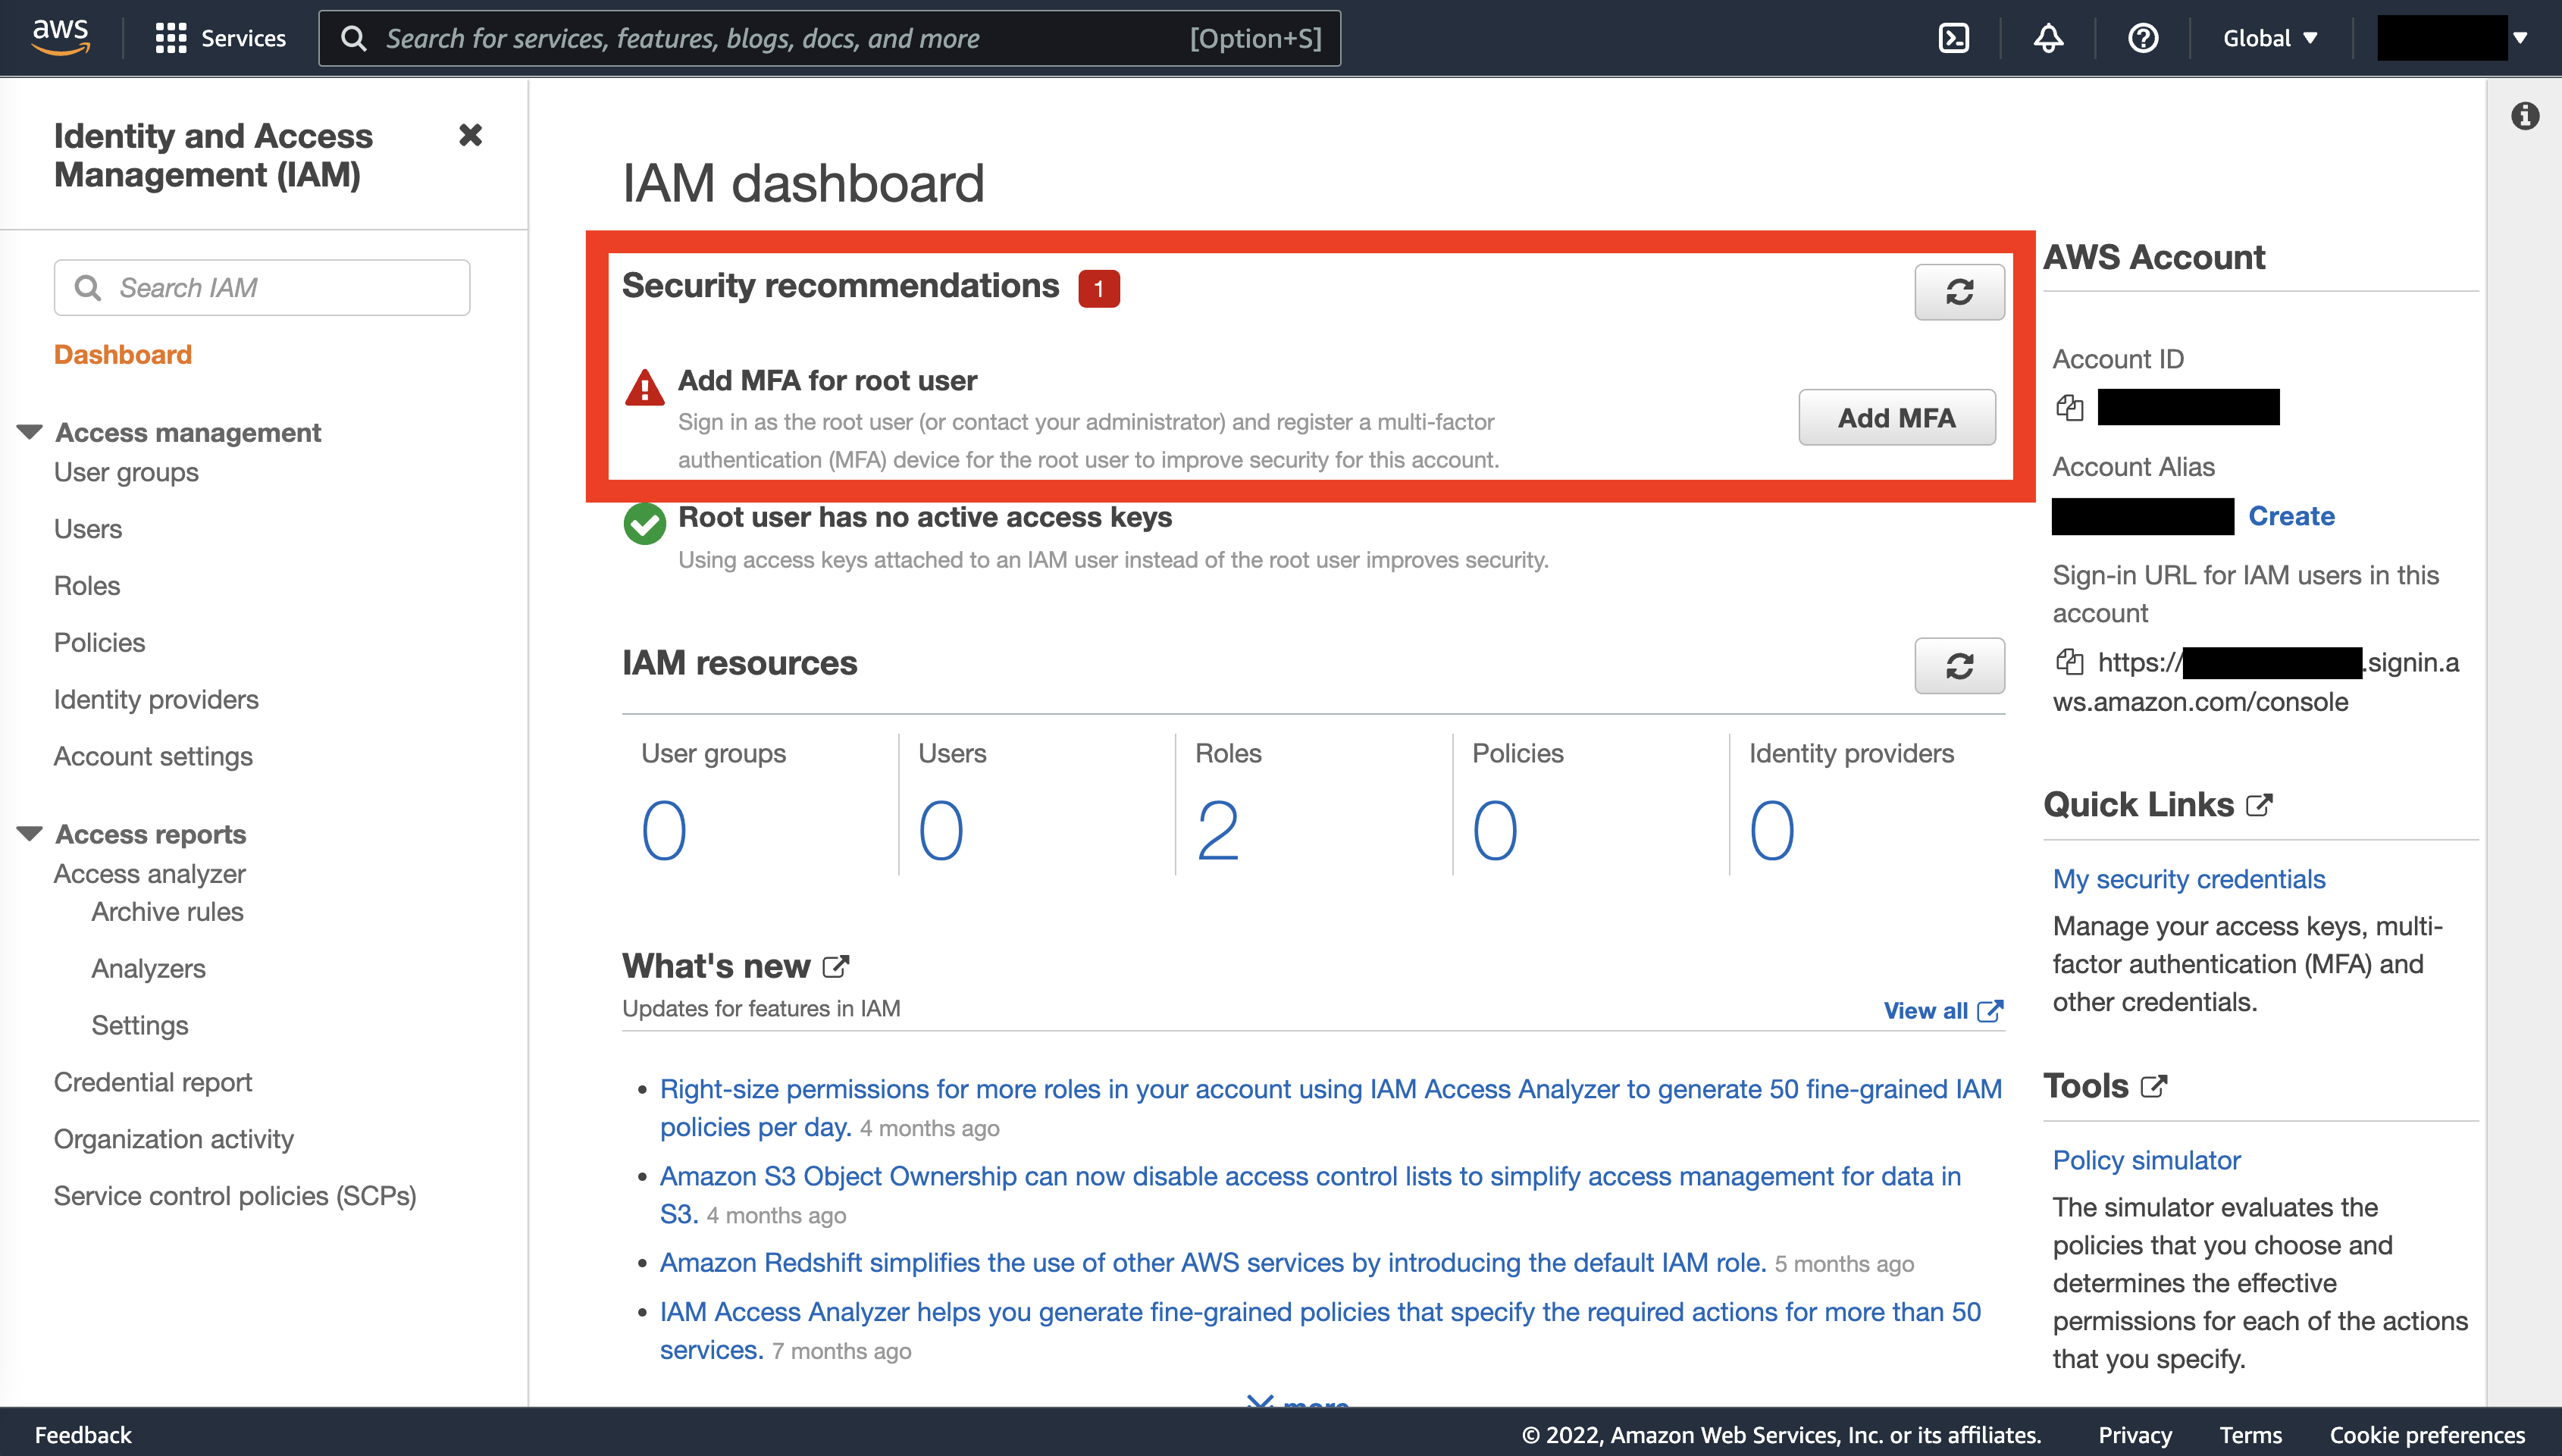Open Privacy in the footer

[2134, 1435]
